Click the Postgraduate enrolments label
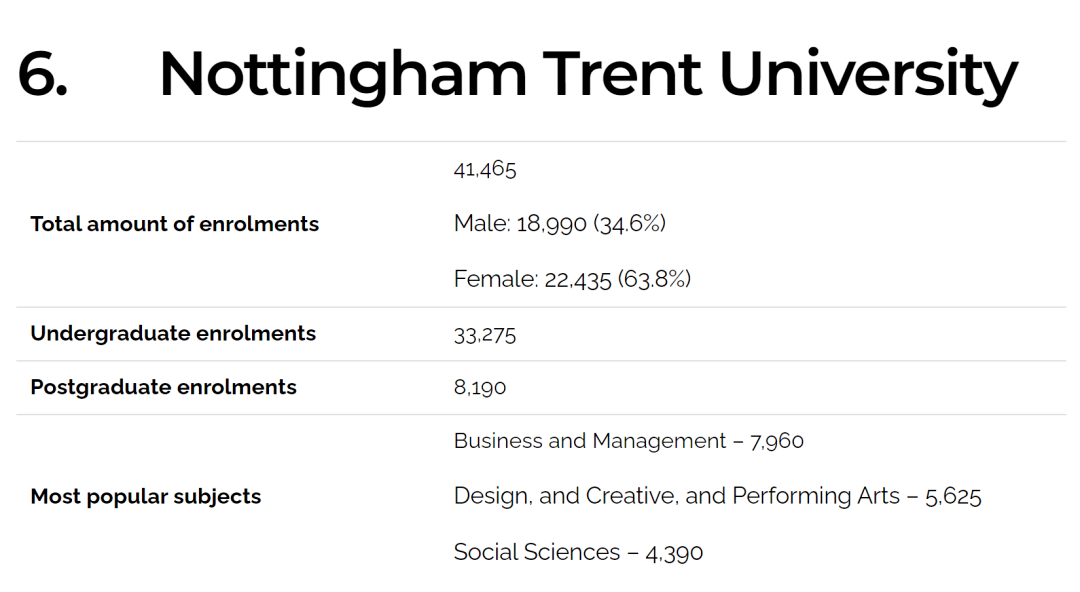1080x592 pixels. coord(163,387)
